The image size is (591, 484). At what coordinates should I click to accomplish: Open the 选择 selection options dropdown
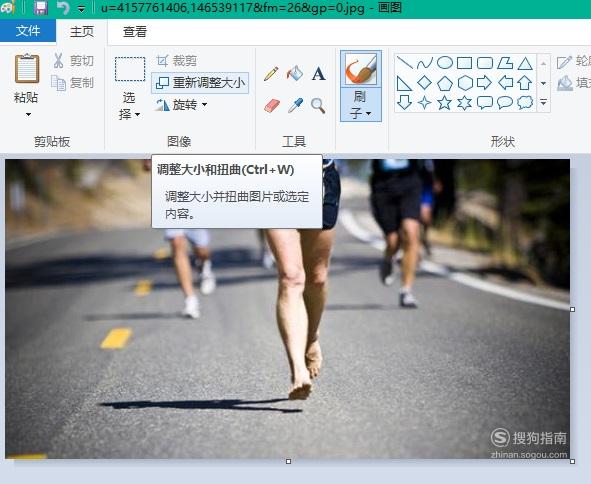click(129, 106)
